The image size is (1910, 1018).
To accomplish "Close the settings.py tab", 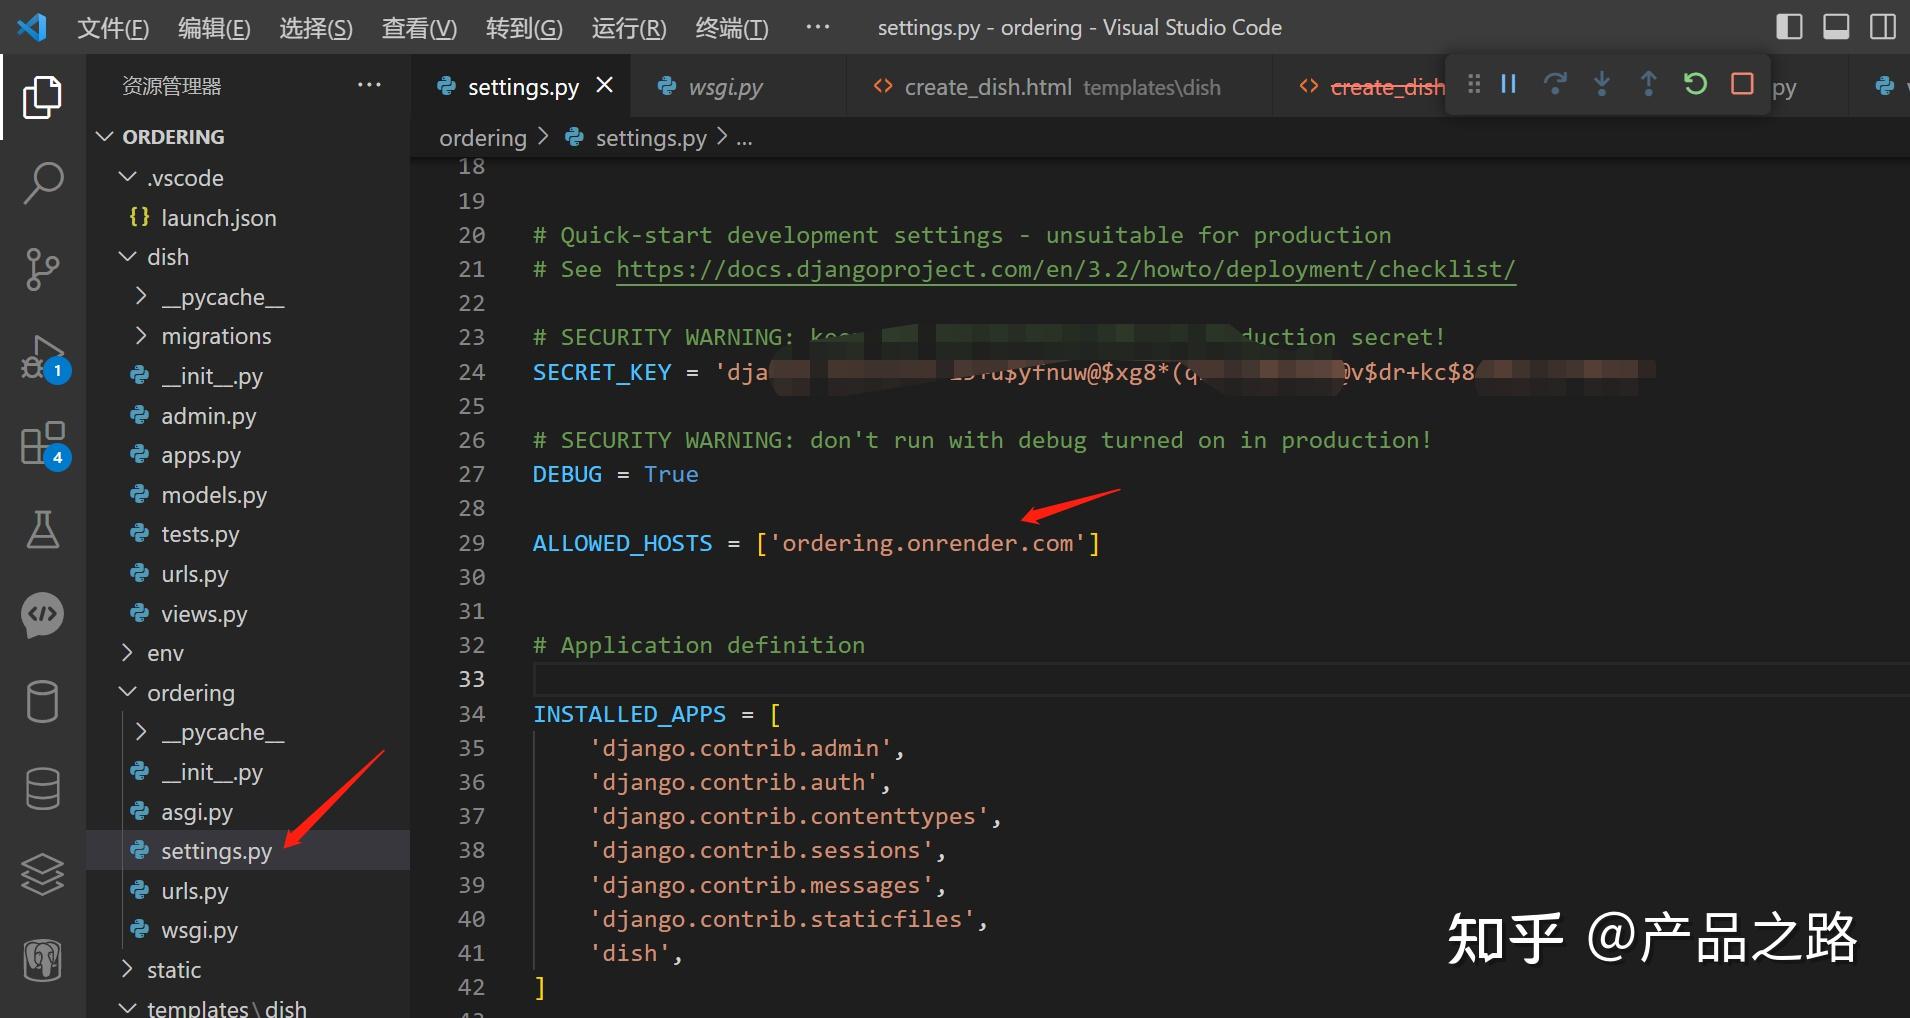I will (605, 86).
